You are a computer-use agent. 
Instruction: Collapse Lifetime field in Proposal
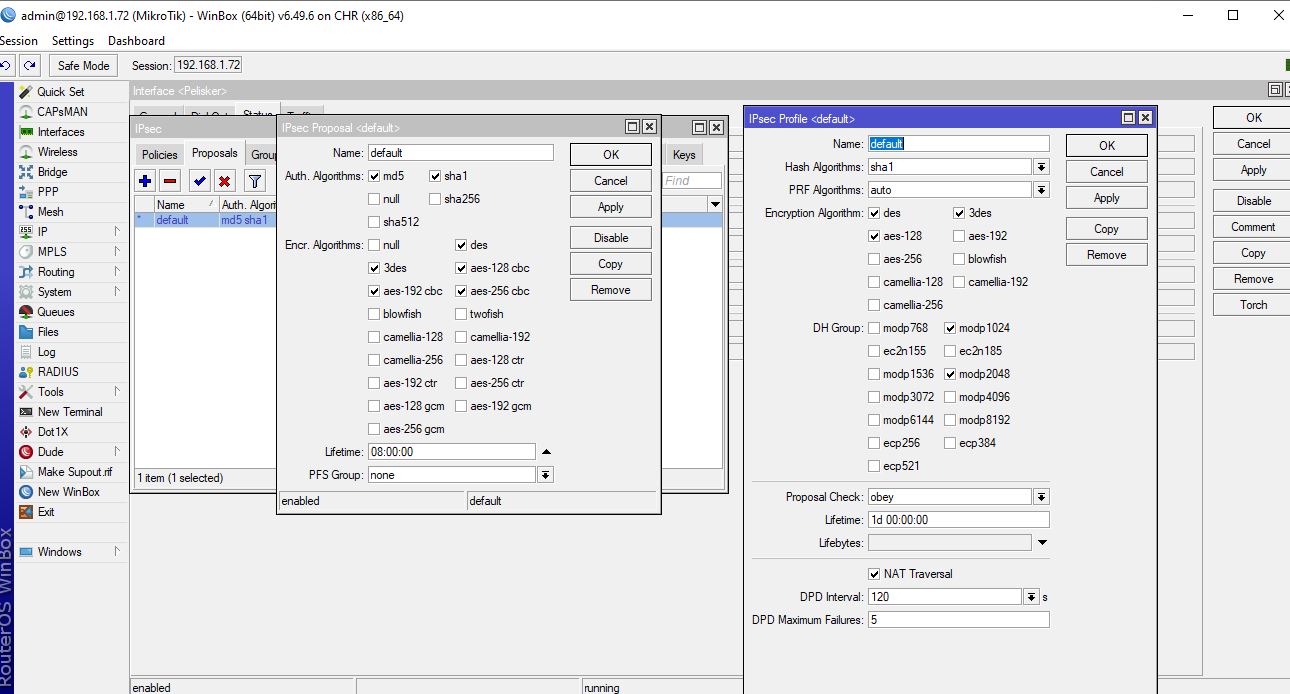click(547, 452)
